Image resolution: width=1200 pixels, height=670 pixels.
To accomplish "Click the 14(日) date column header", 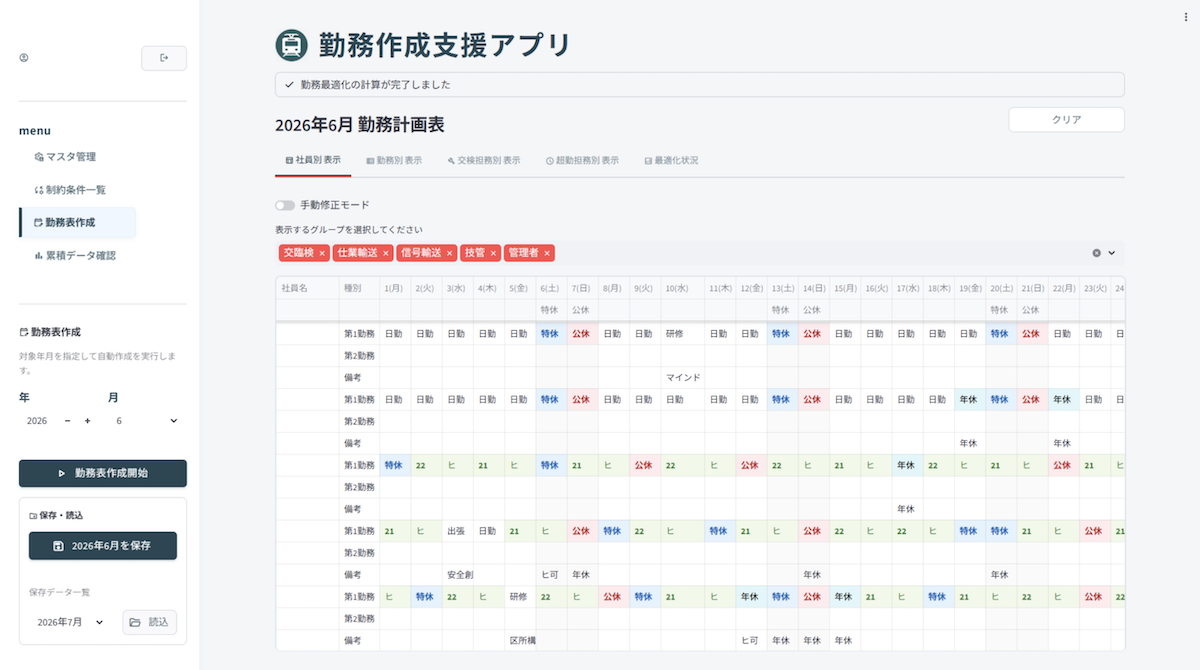I will (x=813, y=288).
